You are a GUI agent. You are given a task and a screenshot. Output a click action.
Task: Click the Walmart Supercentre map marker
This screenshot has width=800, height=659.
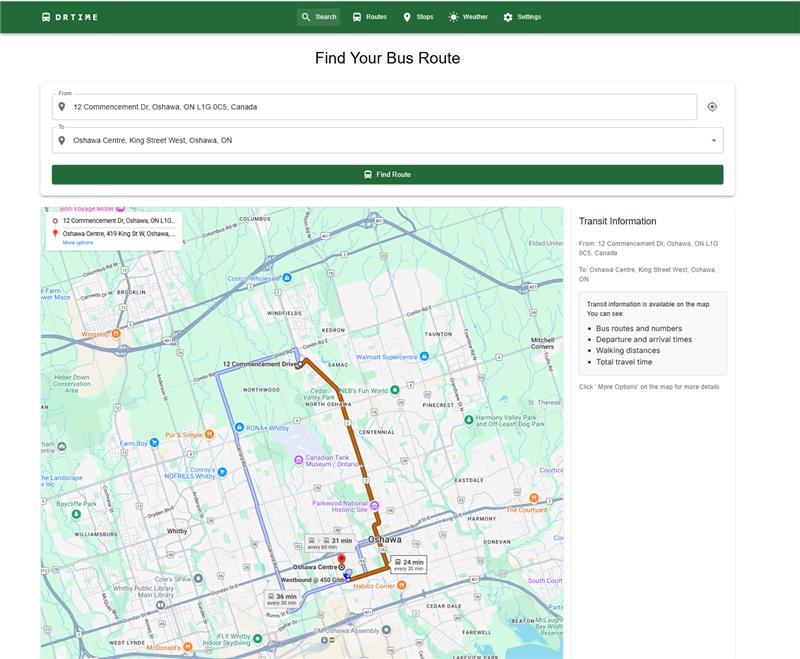(424, 357)
